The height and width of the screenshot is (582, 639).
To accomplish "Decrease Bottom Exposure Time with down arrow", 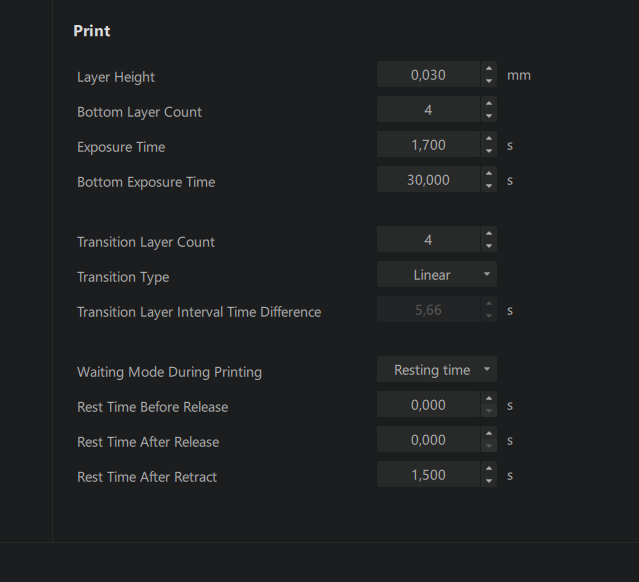I will click(489, 185).
